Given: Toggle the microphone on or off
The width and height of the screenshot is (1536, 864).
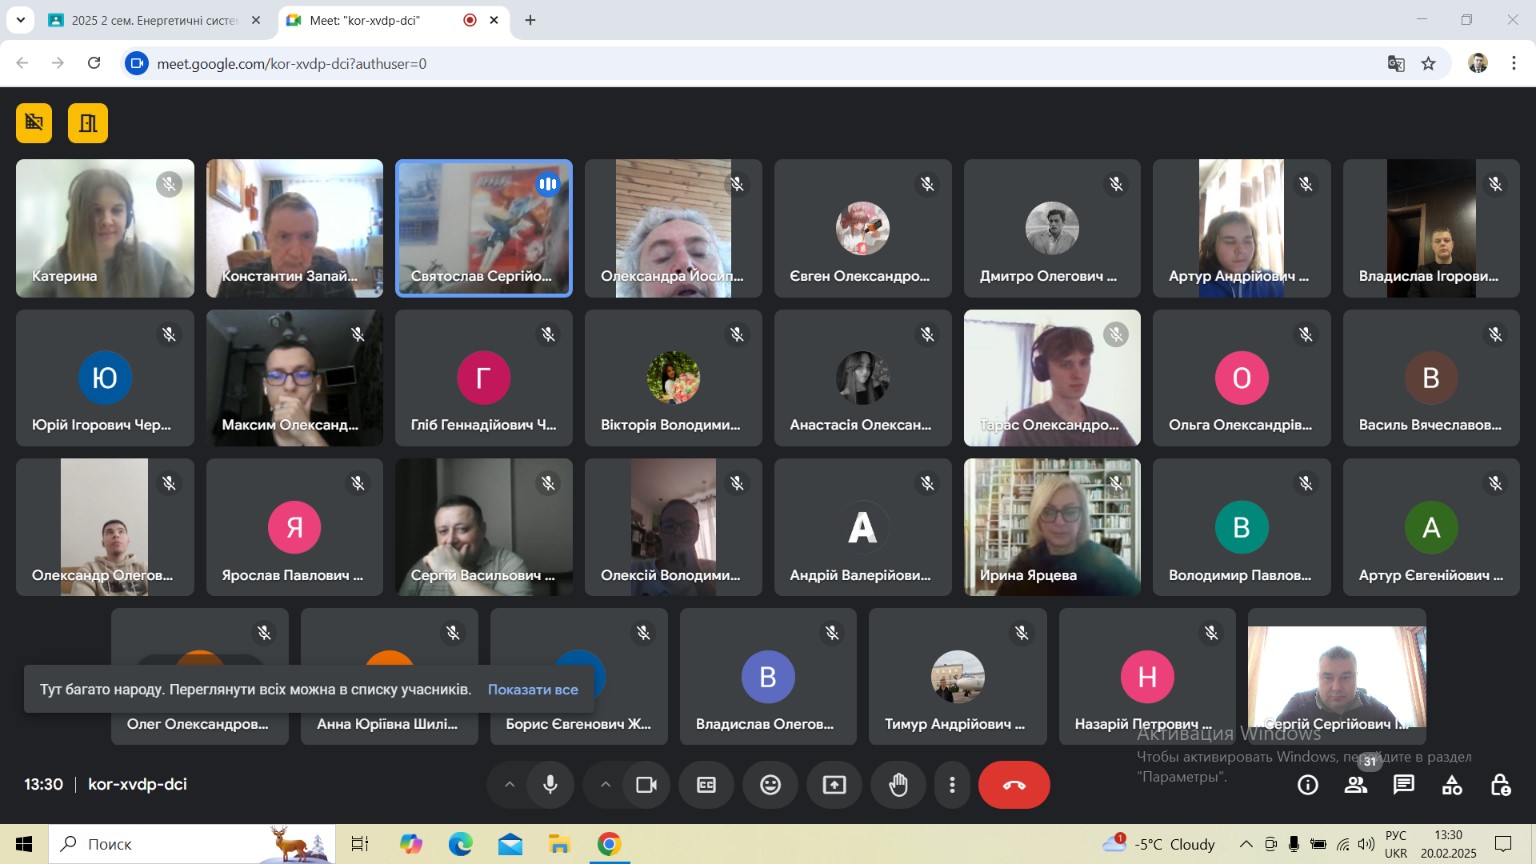Looking at the screenshot, I should [550, 785].
